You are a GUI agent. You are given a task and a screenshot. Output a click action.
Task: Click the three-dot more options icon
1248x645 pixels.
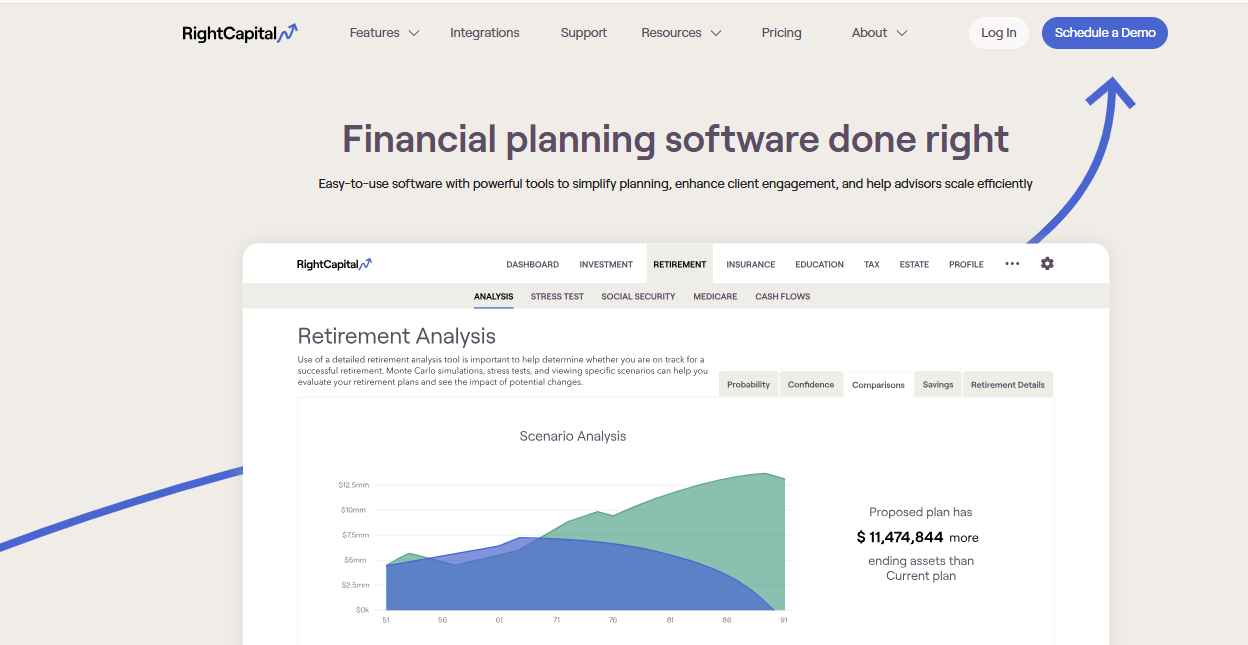tap(1012, 264)
